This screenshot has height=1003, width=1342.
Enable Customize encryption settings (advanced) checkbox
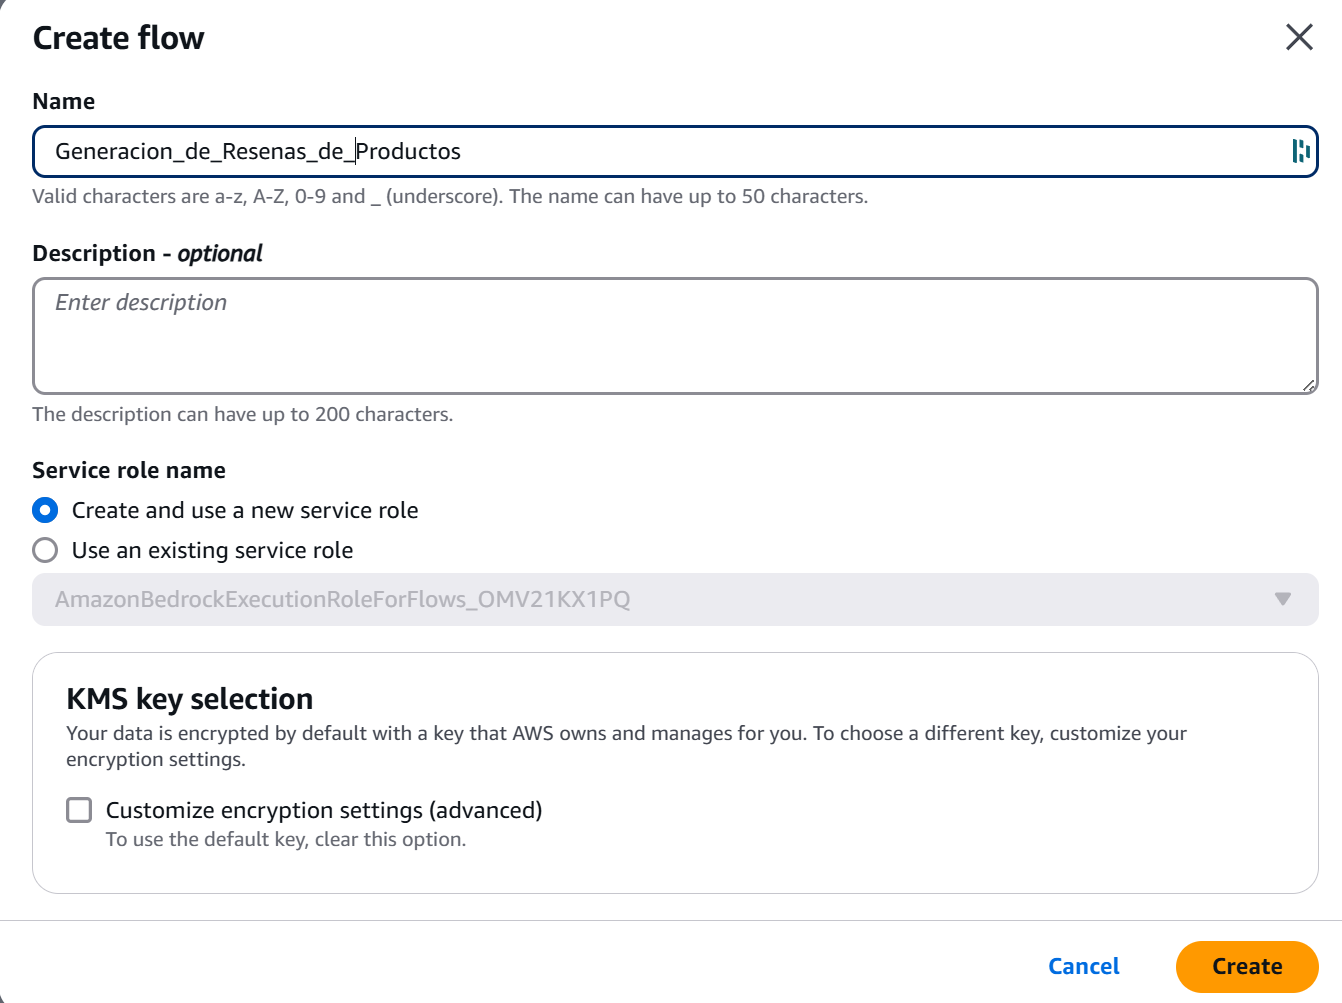pos(79,810)
